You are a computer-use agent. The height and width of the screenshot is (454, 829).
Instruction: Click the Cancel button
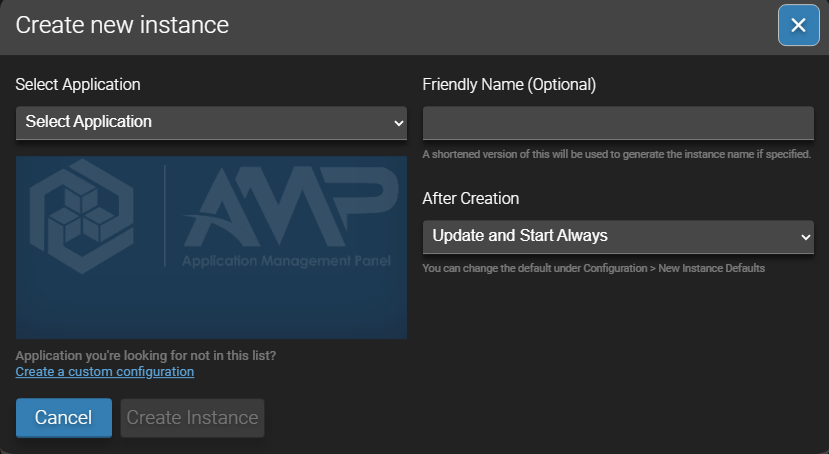tap(63, 418)
